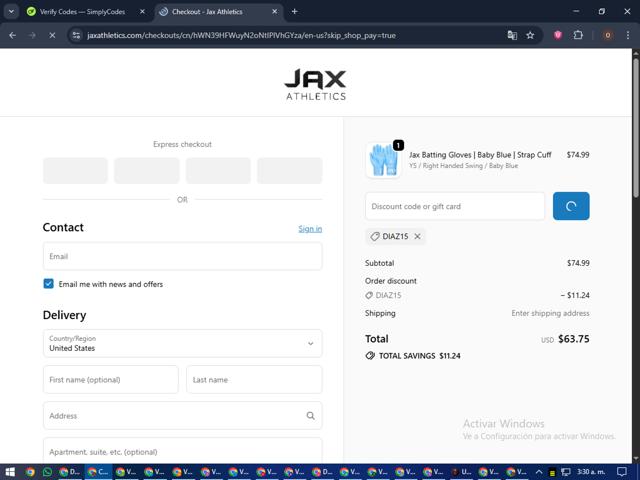Open the Chrome three-dot menu
The height and width of the screenshot is (480, 640).
(x=628, y=36)
